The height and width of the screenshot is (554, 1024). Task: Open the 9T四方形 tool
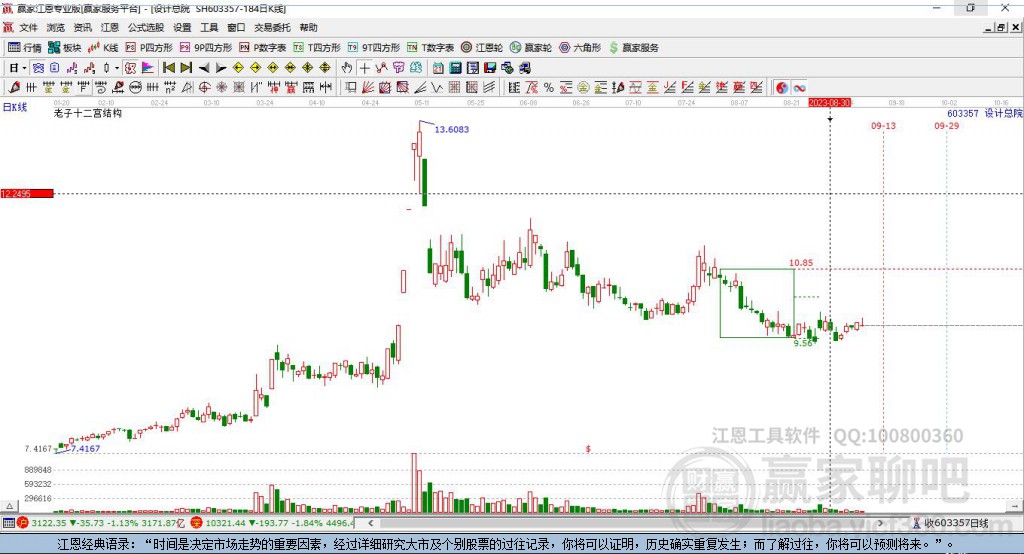(x=374, y=48)
